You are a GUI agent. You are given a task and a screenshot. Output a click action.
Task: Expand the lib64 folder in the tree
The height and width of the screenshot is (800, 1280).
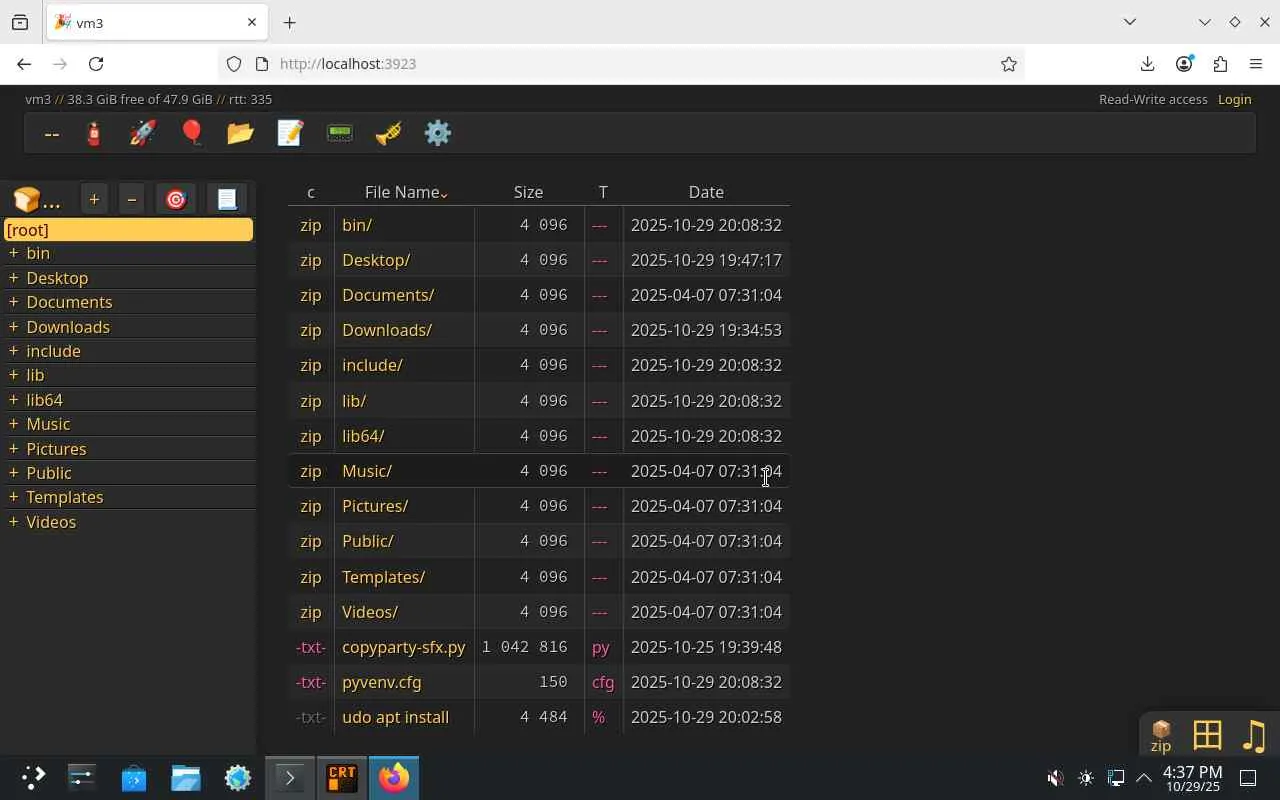(x=13, y=400)
